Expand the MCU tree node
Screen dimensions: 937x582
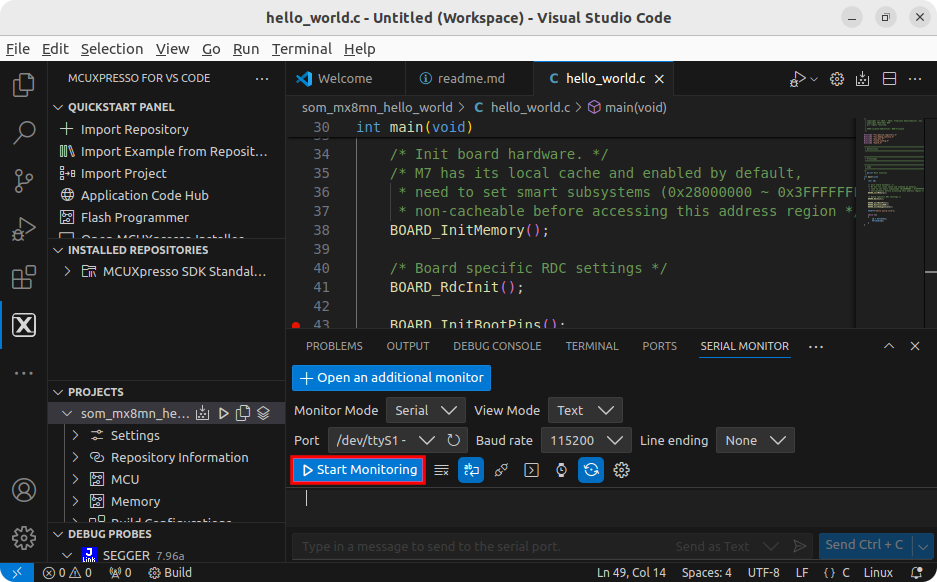pyautogui.click(x=75, y=479)
